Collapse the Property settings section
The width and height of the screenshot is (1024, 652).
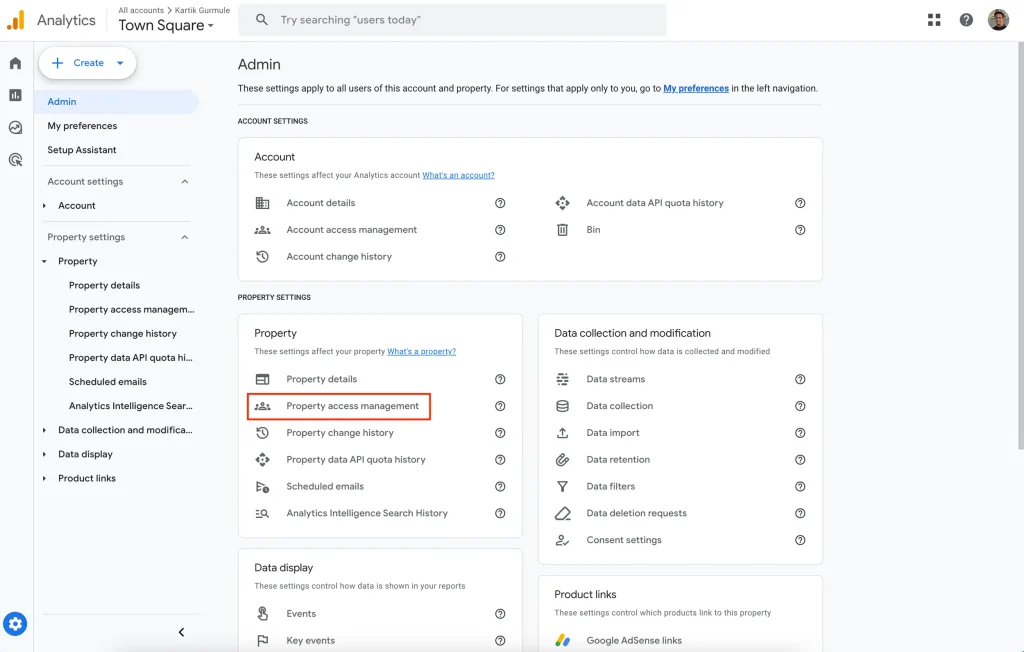[x=185, y=237]
